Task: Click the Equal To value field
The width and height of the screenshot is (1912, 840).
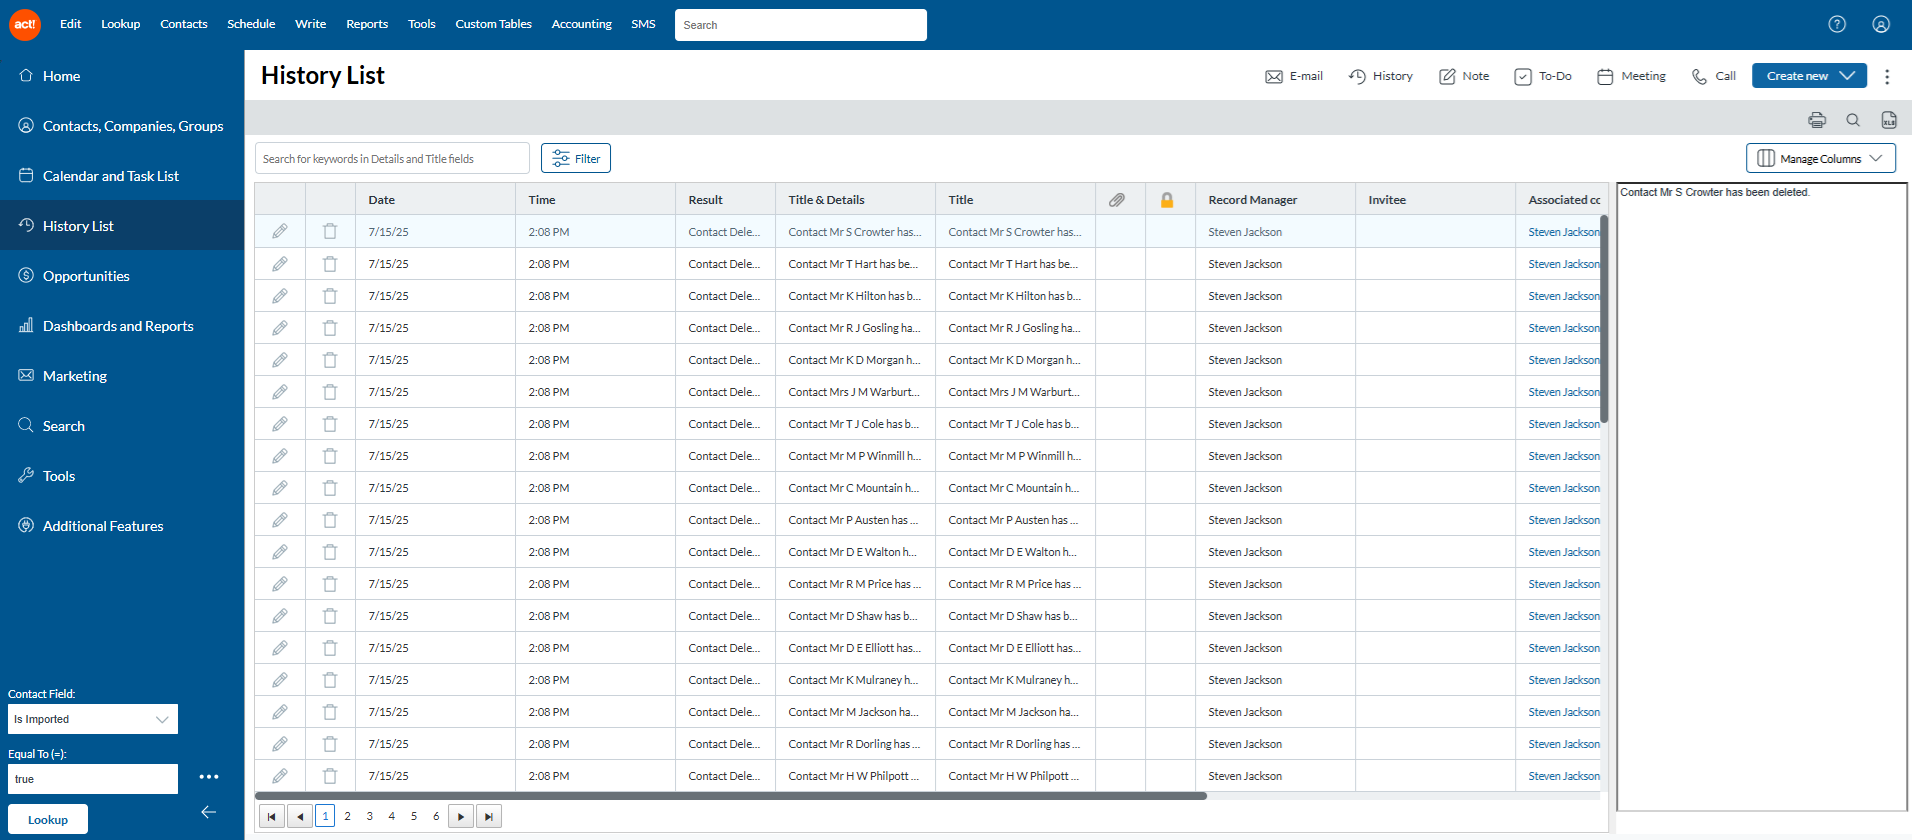Action: [93, 779]
